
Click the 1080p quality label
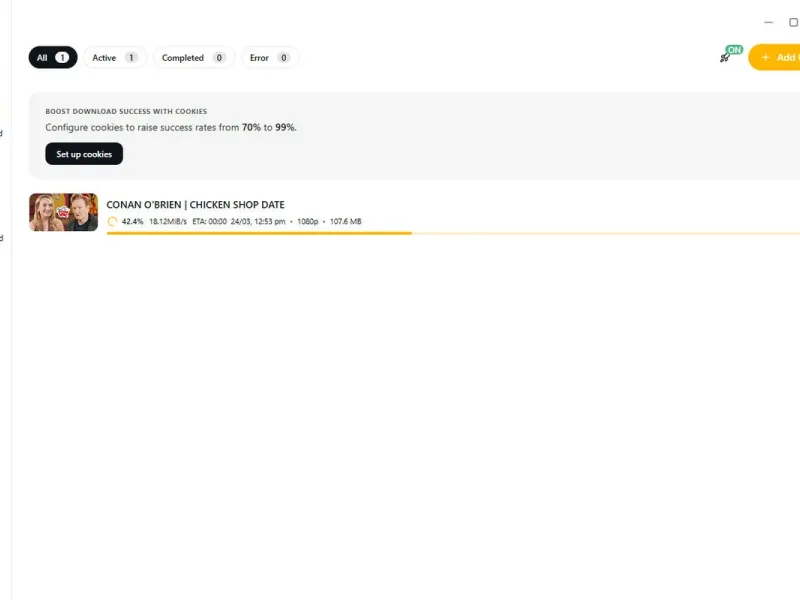(x=308, y=221)
